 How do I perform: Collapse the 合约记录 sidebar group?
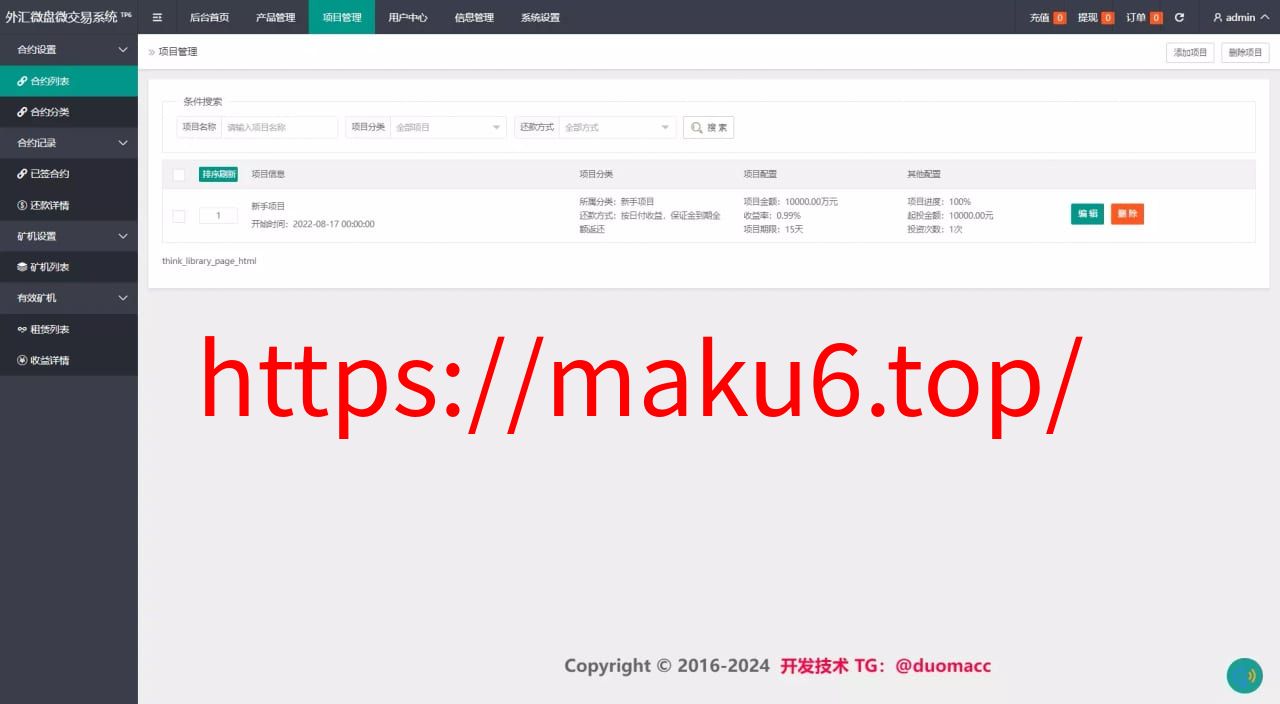click(69, 143)
